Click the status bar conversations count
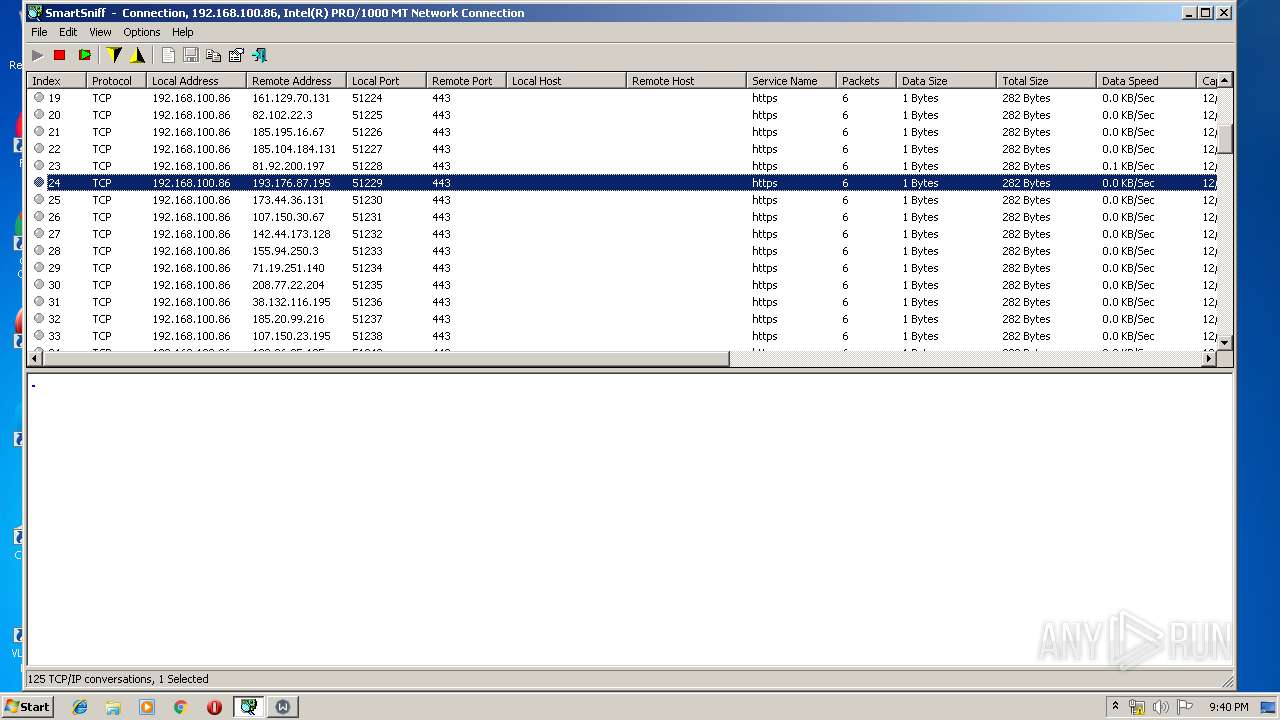Viewport: 1280px width, 720px height. point(118,679)
